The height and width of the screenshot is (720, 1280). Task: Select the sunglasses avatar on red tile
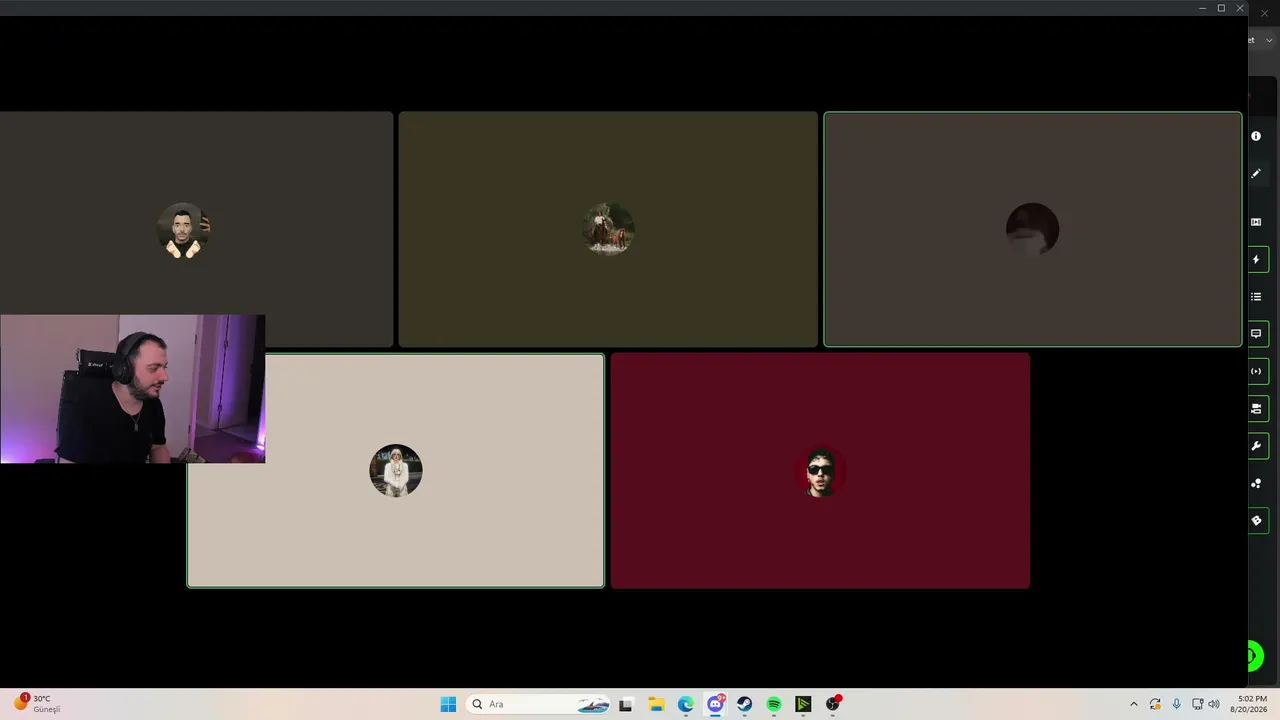coord(820,470)
